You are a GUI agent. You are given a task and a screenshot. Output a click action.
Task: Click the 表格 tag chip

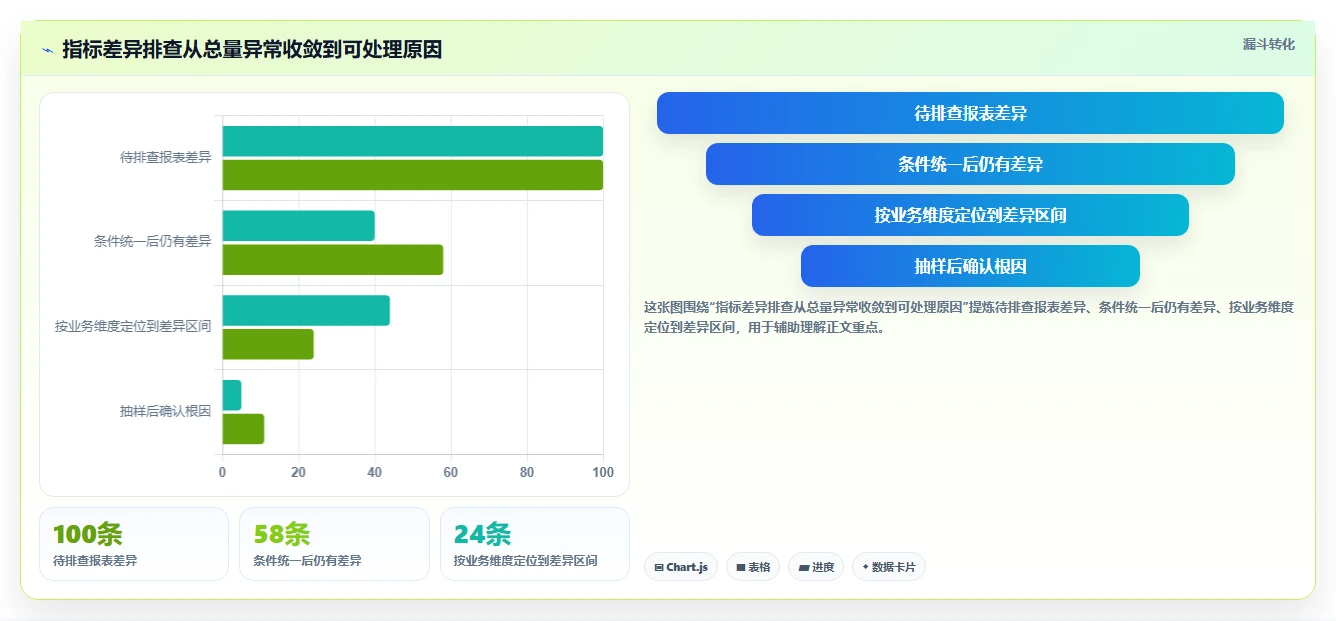pos(753,567)
